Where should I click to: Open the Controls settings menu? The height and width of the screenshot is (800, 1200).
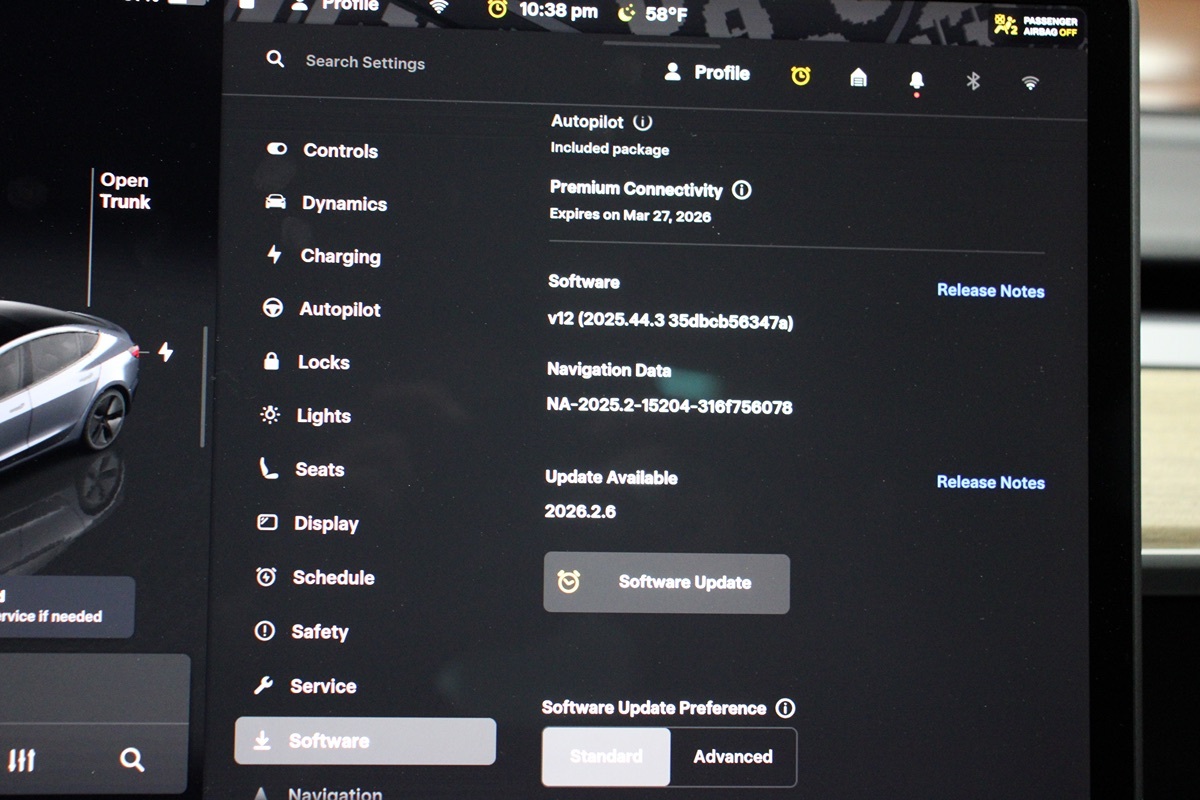(340, 151)
